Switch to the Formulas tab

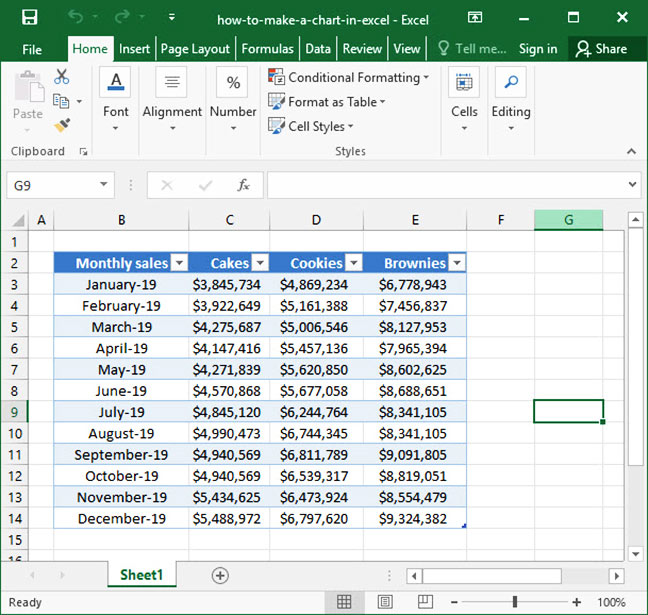[267, 49]
